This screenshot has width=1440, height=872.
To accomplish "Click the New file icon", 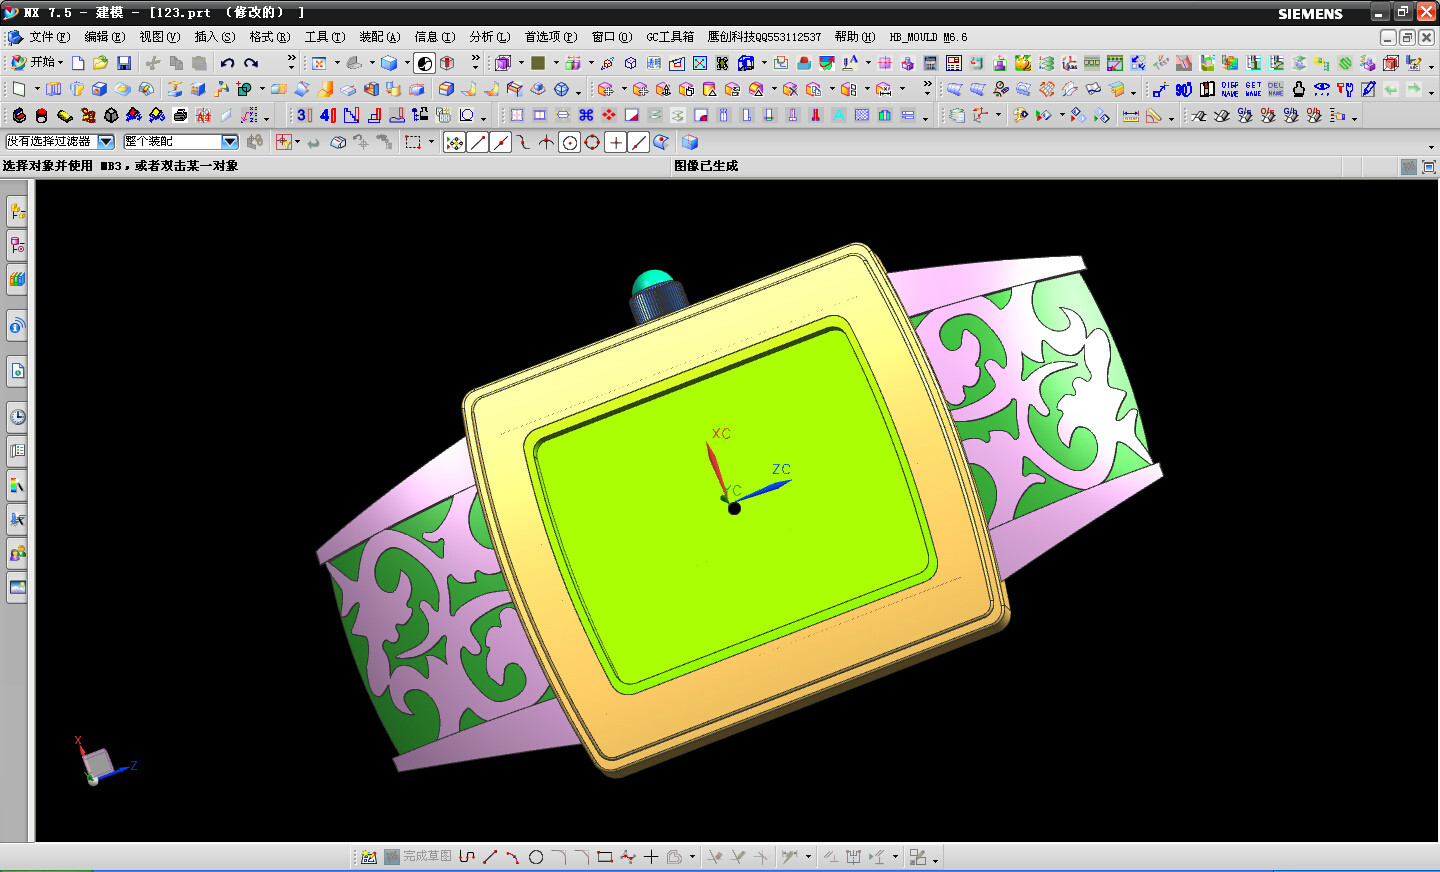I will [x=78, y=63].
